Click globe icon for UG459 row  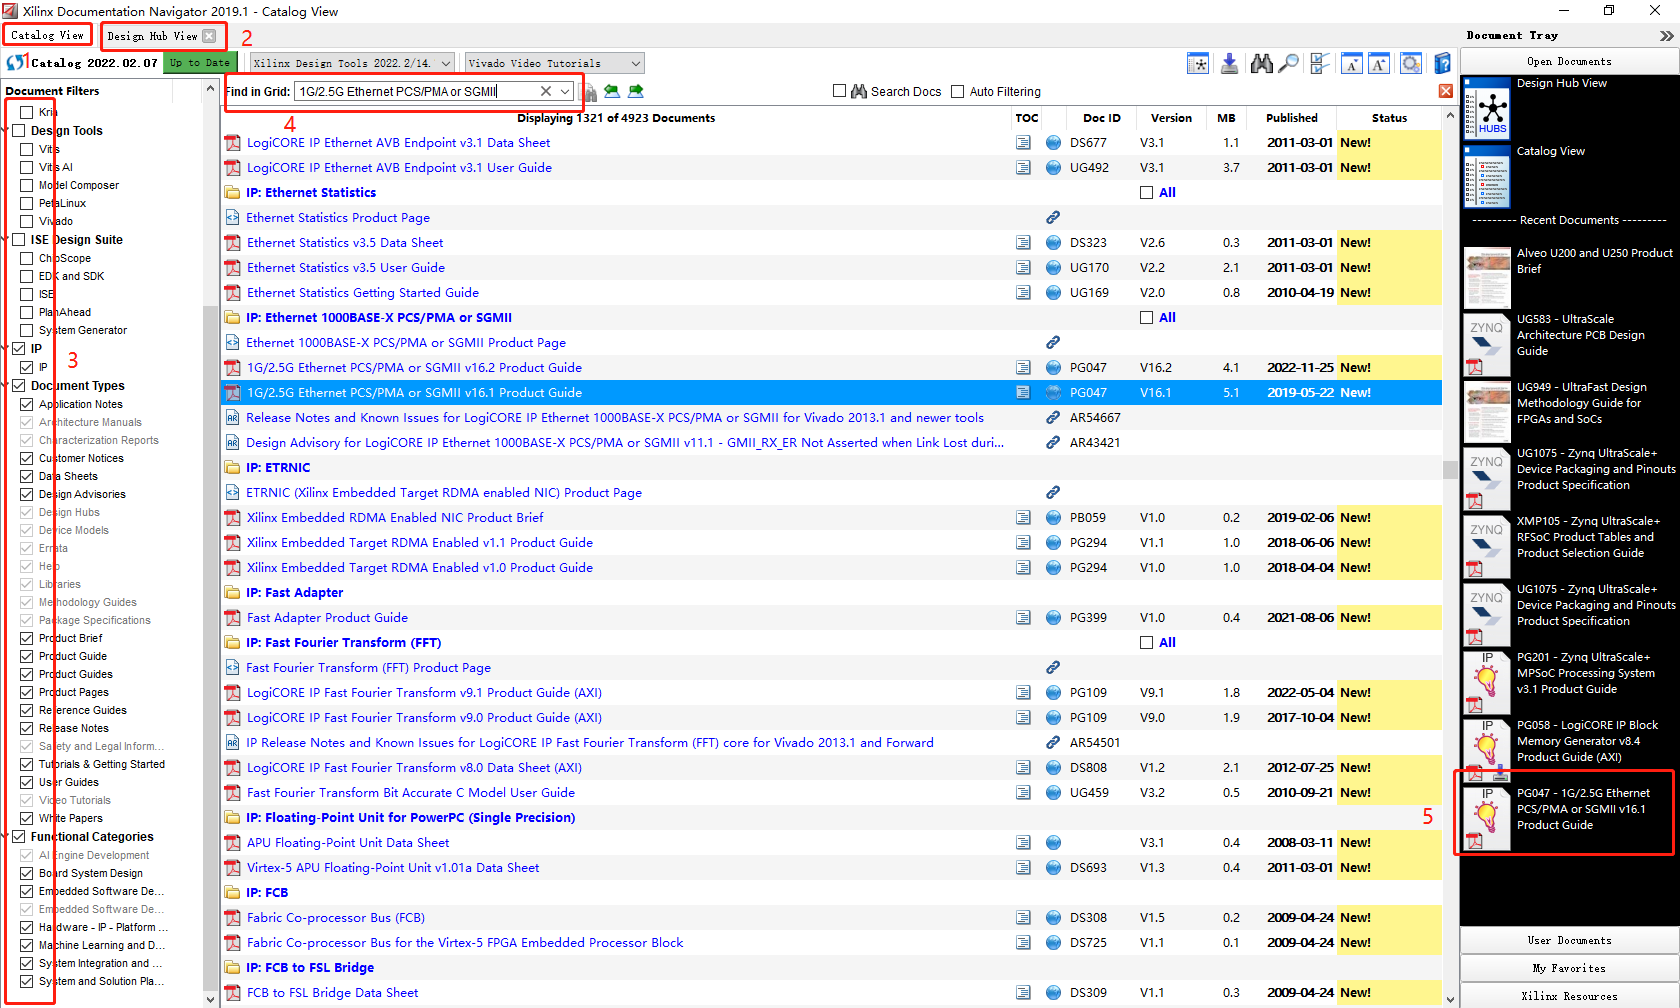click(x=1053, y=793)
